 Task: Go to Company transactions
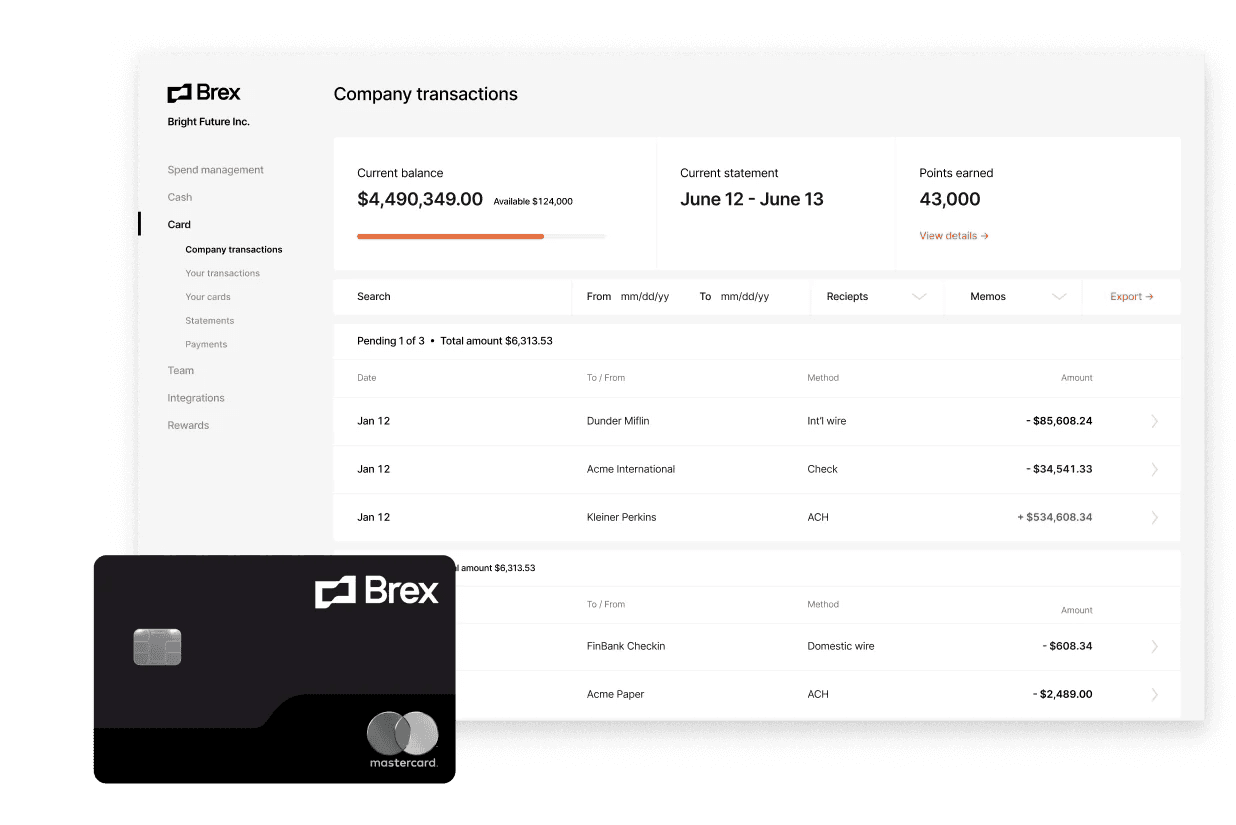coord(234,250)
